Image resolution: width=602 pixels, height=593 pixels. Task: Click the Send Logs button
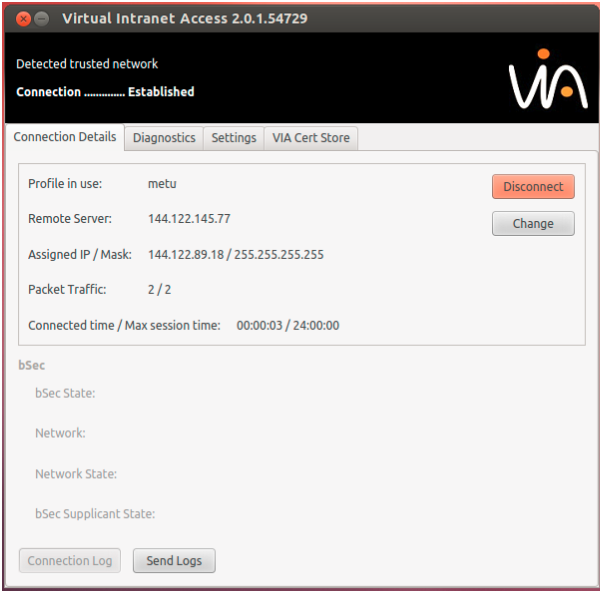[x=174, y=561]
